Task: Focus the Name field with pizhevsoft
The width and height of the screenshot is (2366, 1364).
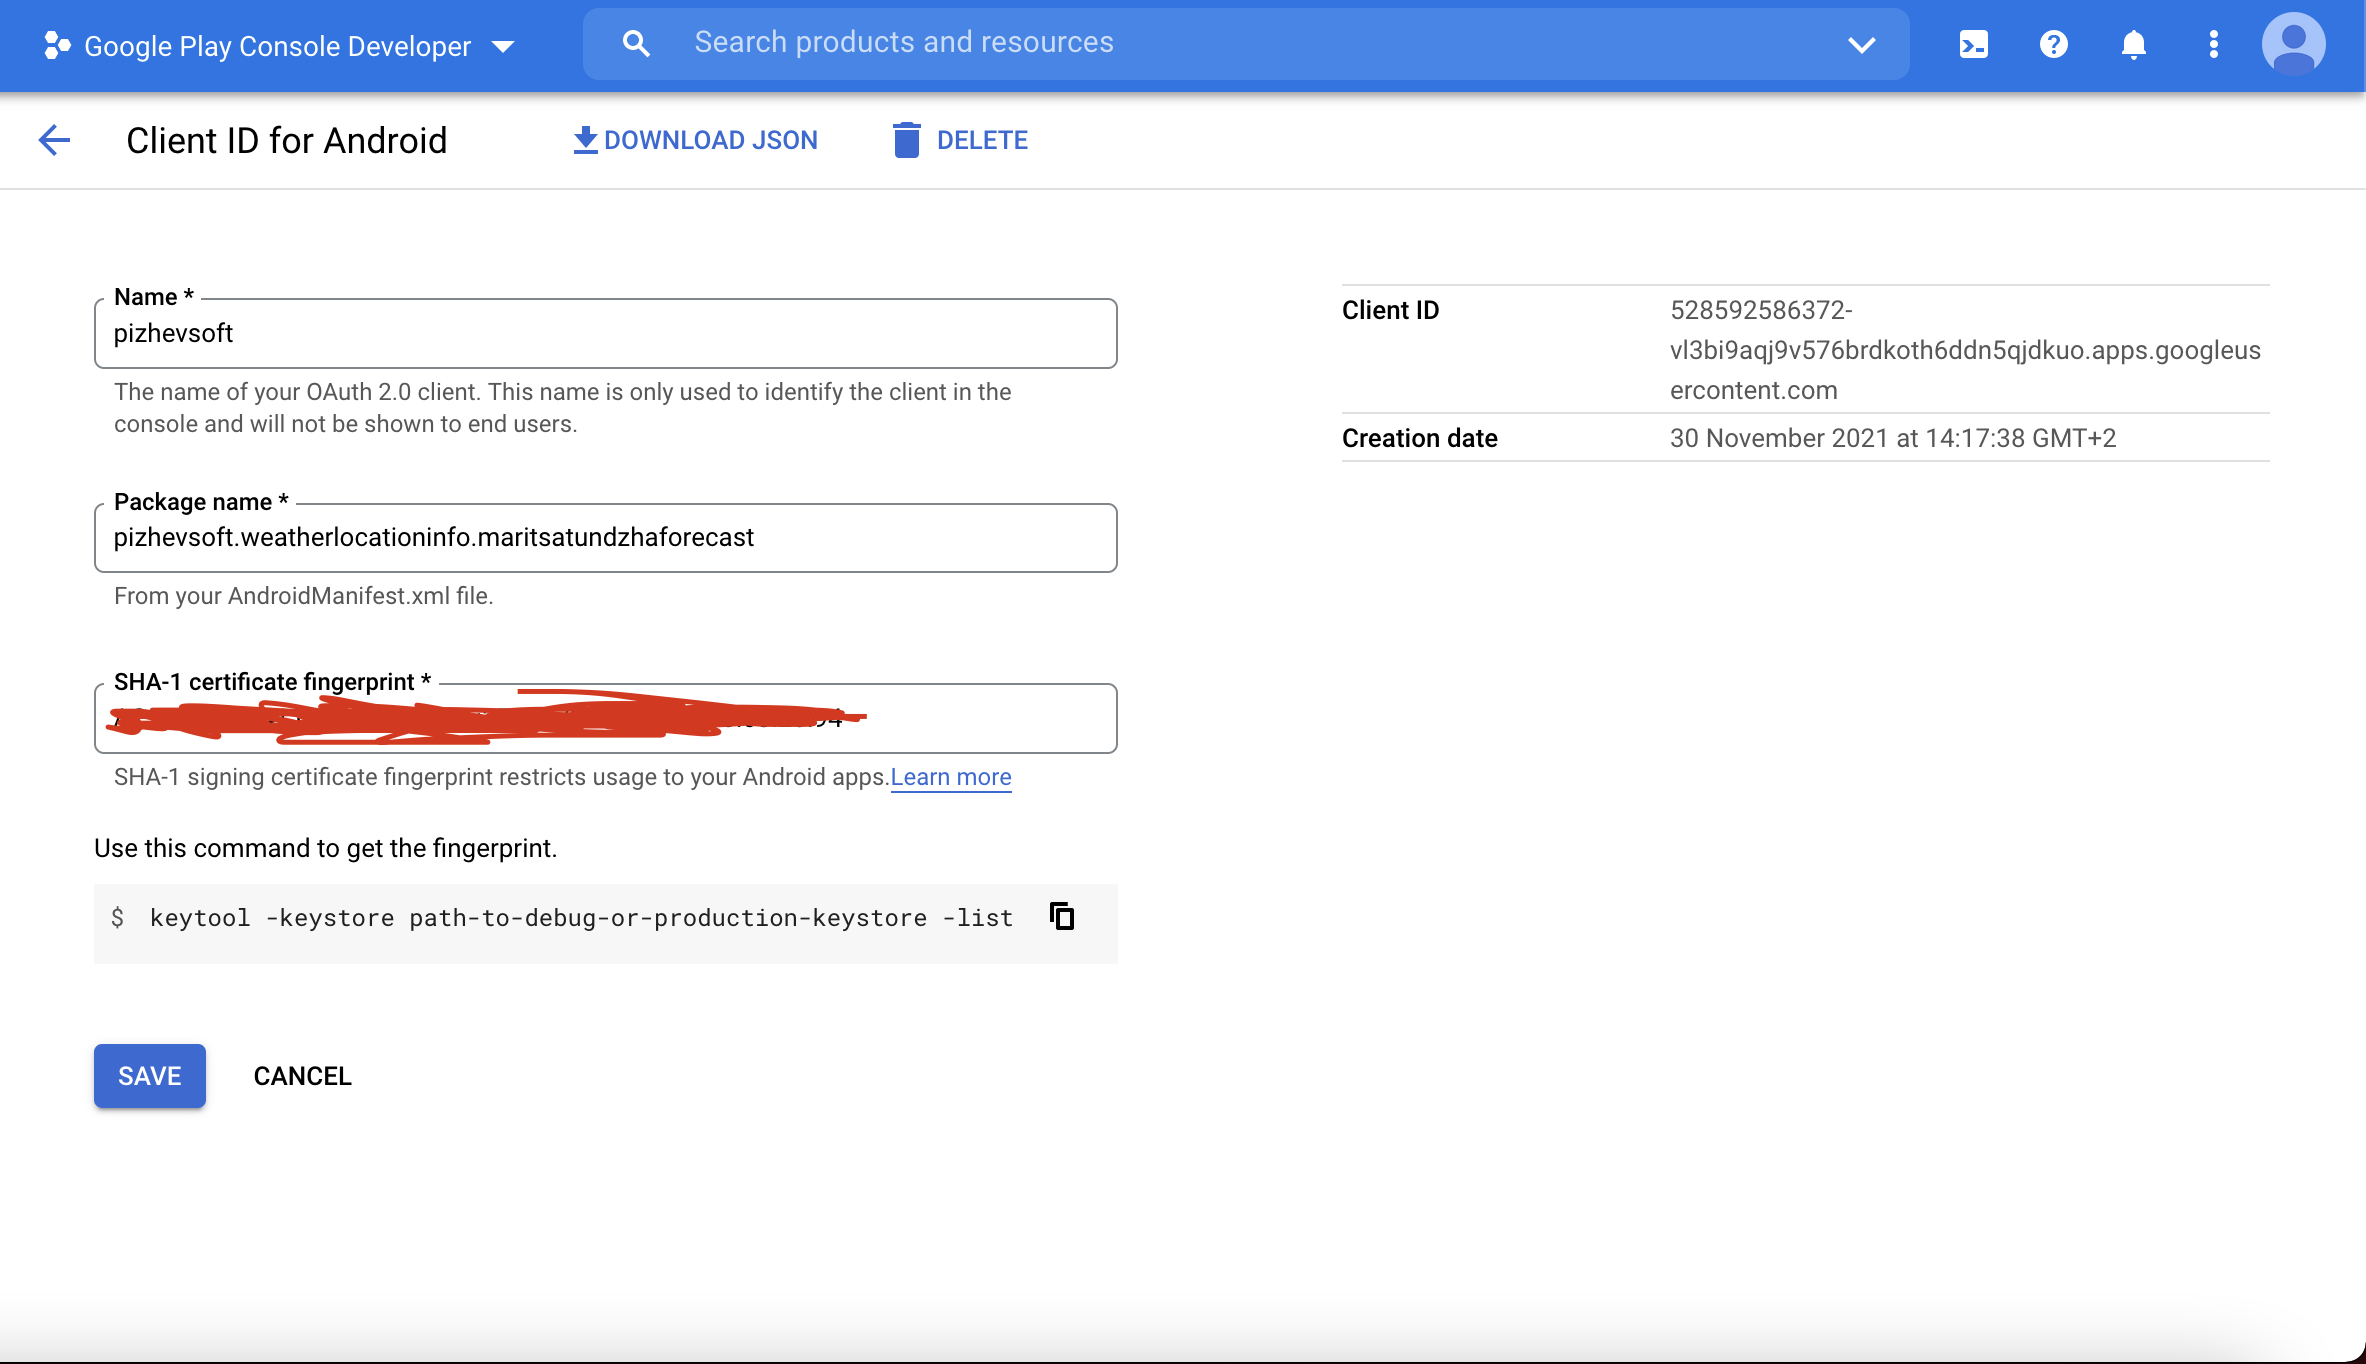Action: (605, 333)
